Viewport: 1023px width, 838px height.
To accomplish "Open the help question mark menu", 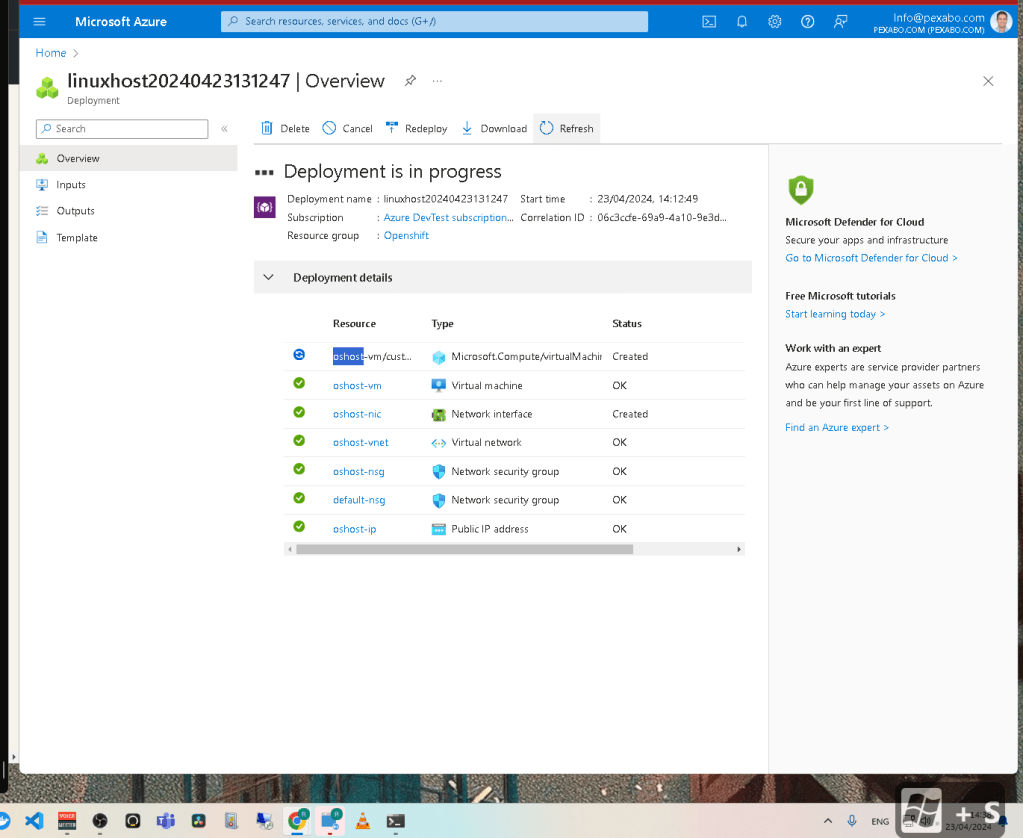I will coord(808,22).
